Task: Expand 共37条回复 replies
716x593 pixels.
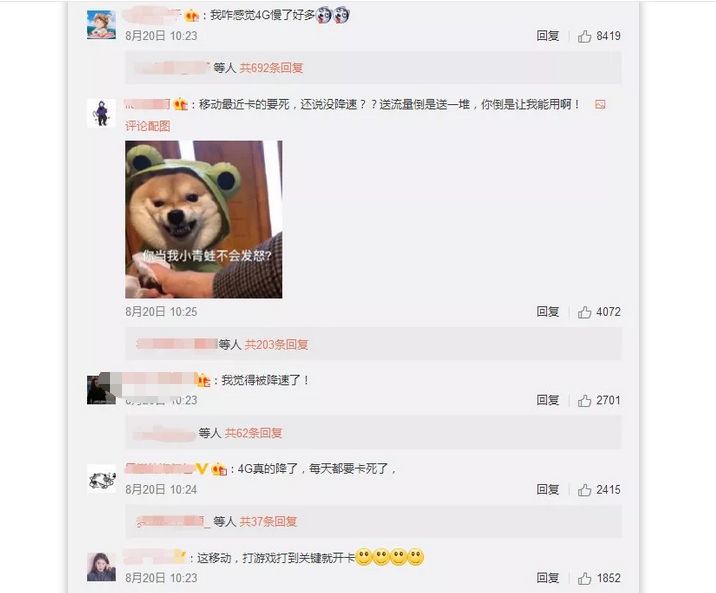Action: tap(268, 521)
